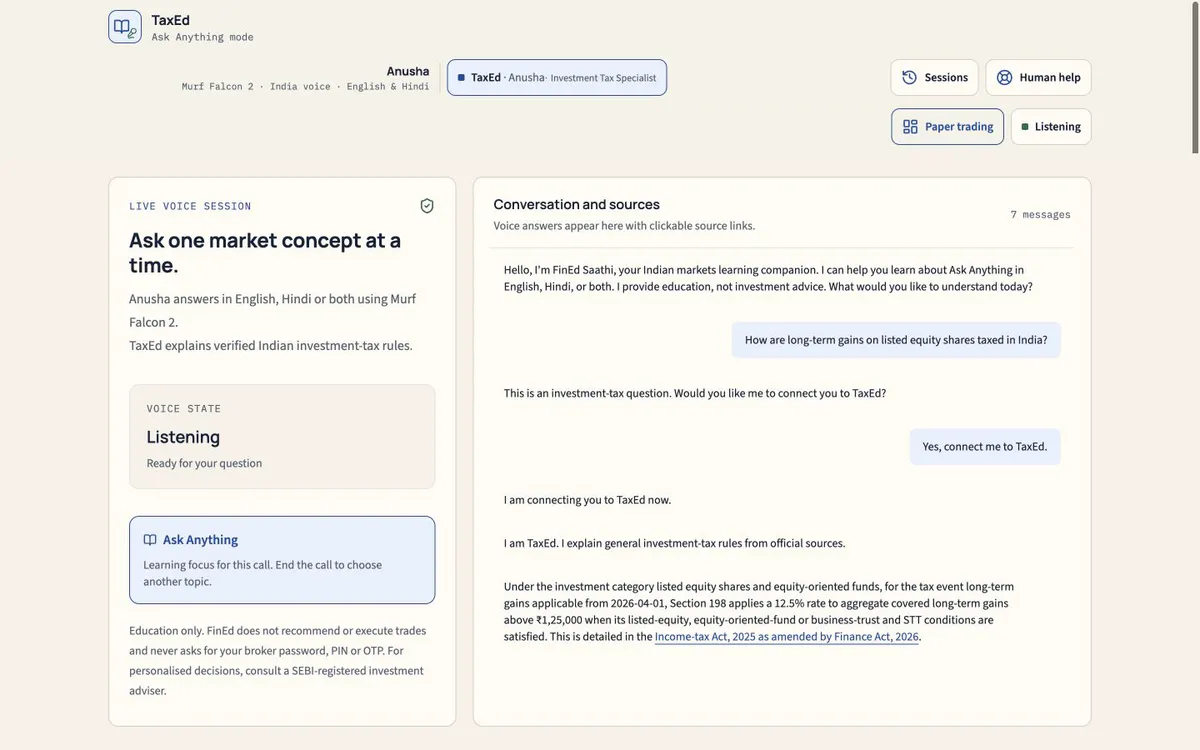Image resolution: width=1200 pixels, height=750 pixels.
Task: Toggle the Listening status button
Action: pos(1051,127)
